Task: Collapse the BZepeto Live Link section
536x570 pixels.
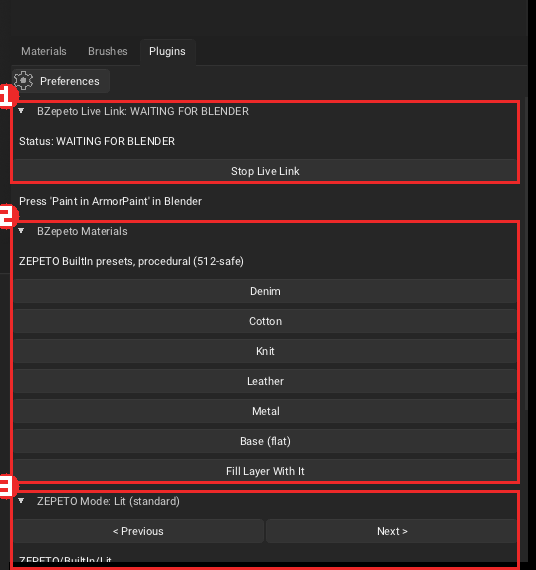Action: (x=21, y=111)
